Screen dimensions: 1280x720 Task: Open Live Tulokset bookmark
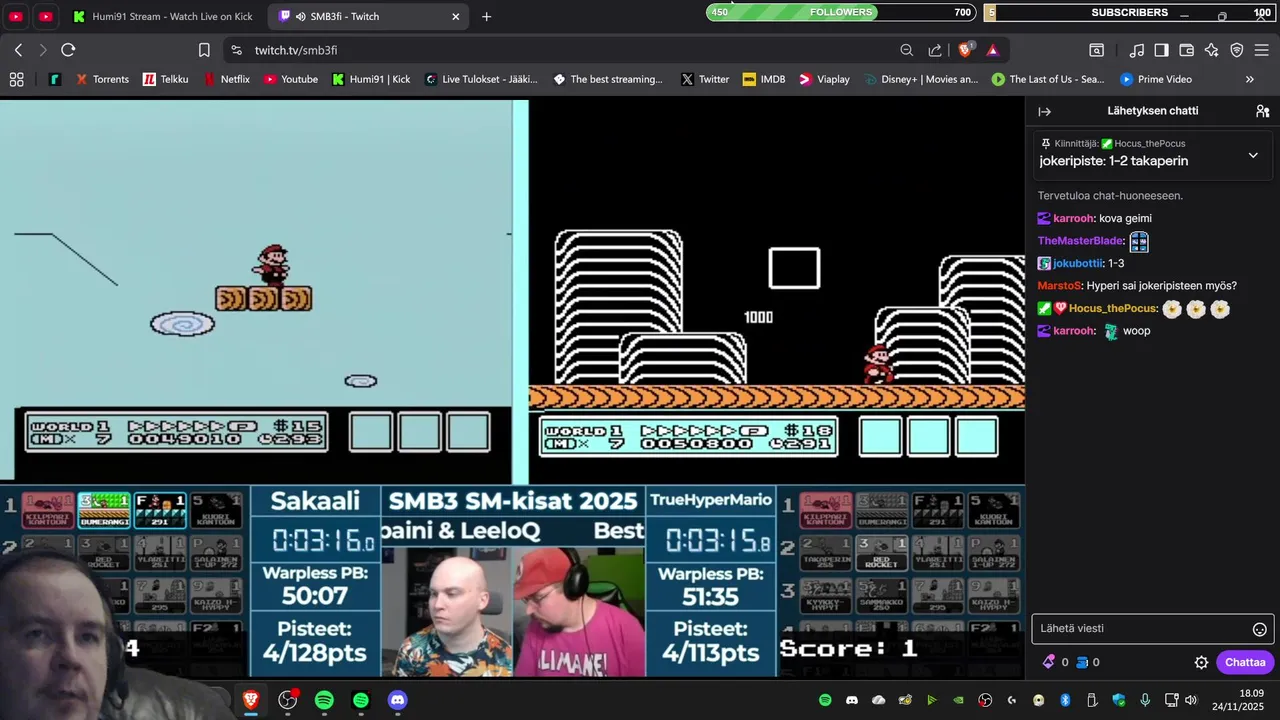[x=481, y=79]
